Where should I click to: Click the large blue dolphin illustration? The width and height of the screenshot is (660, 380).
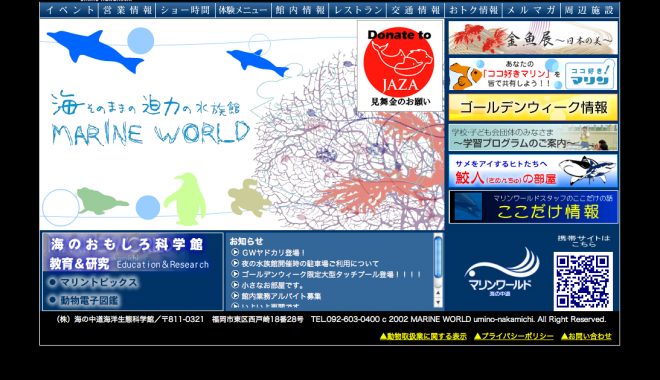tap(95, 51)
